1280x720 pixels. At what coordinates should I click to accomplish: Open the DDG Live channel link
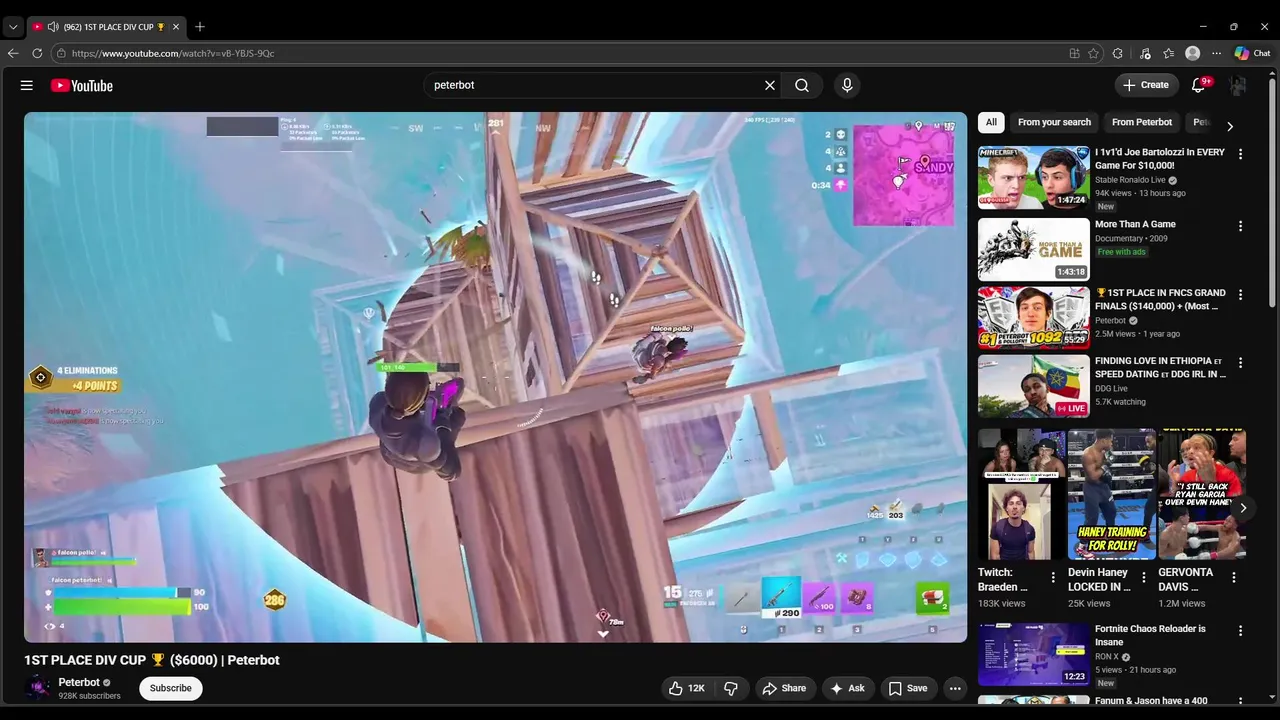(x=1111, y=388)
